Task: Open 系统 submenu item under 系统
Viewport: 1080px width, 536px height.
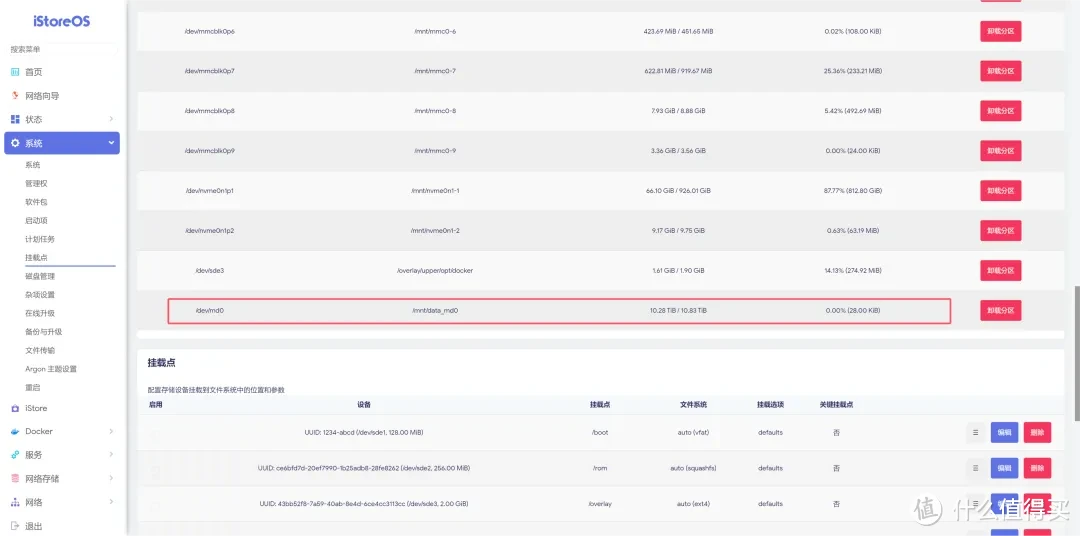Action: [x=32, y=165]
